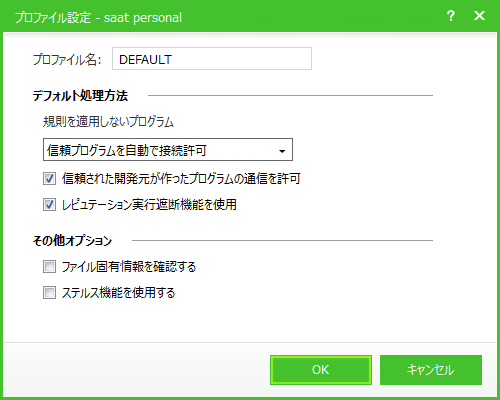
Task: Confirm settings with the OK button
Action: click(x=321, y=370)
